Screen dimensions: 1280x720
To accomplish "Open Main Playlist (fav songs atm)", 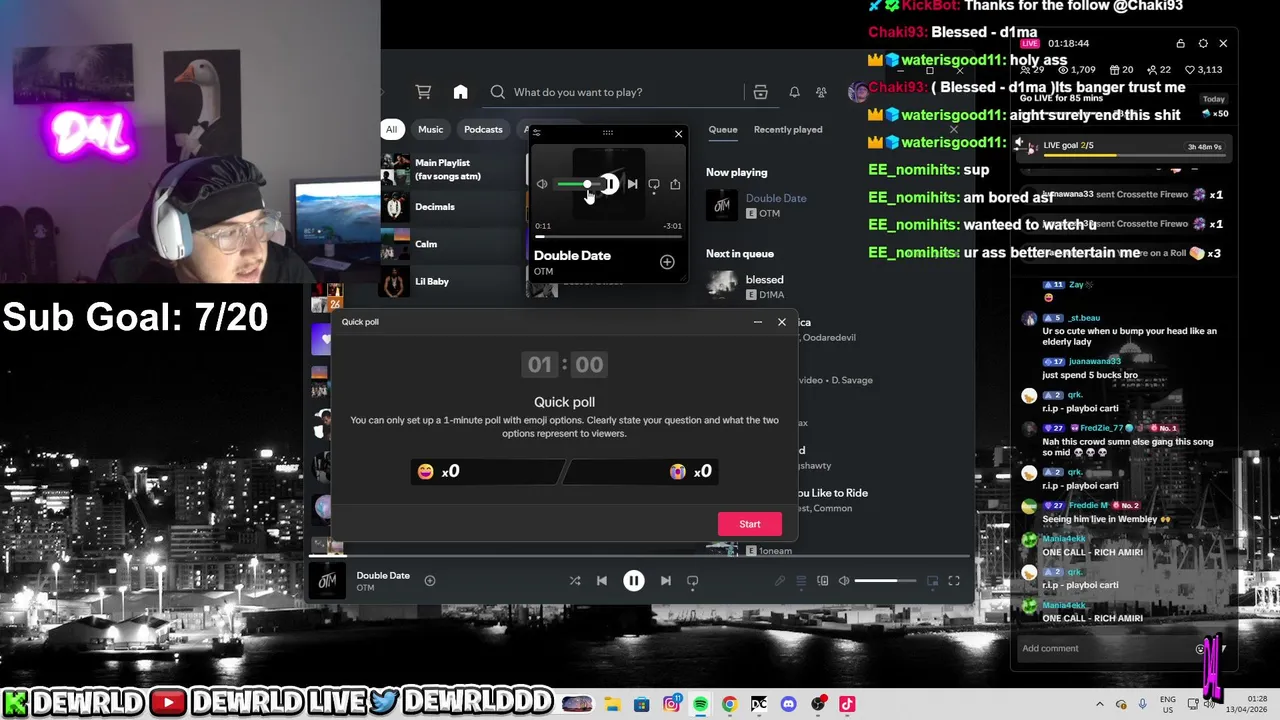I will [x=452, y=169].
